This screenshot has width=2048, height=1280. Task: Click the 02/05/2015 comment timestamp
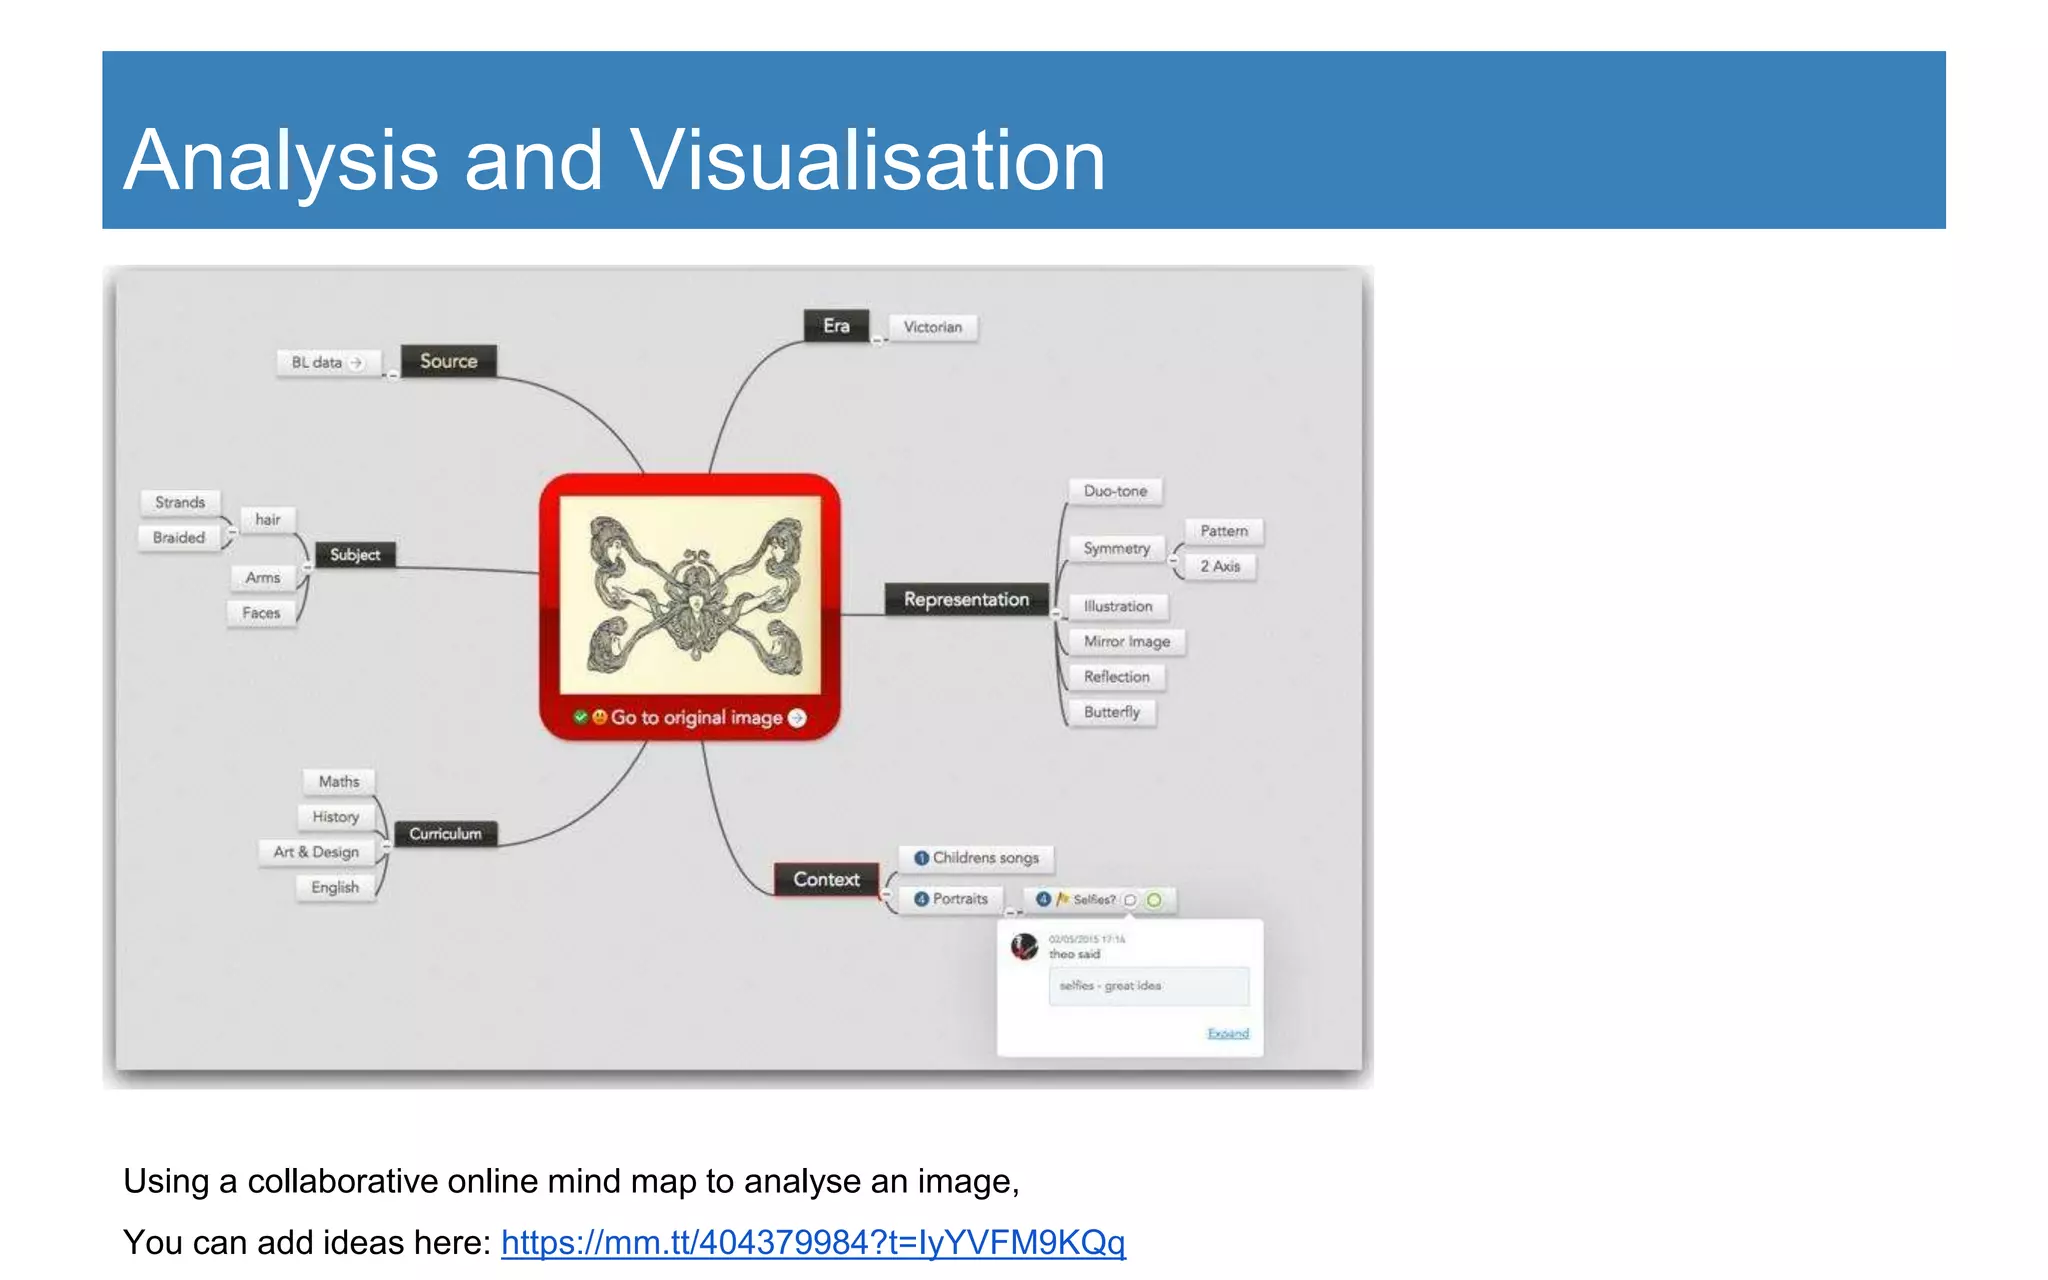point(1087,939)
